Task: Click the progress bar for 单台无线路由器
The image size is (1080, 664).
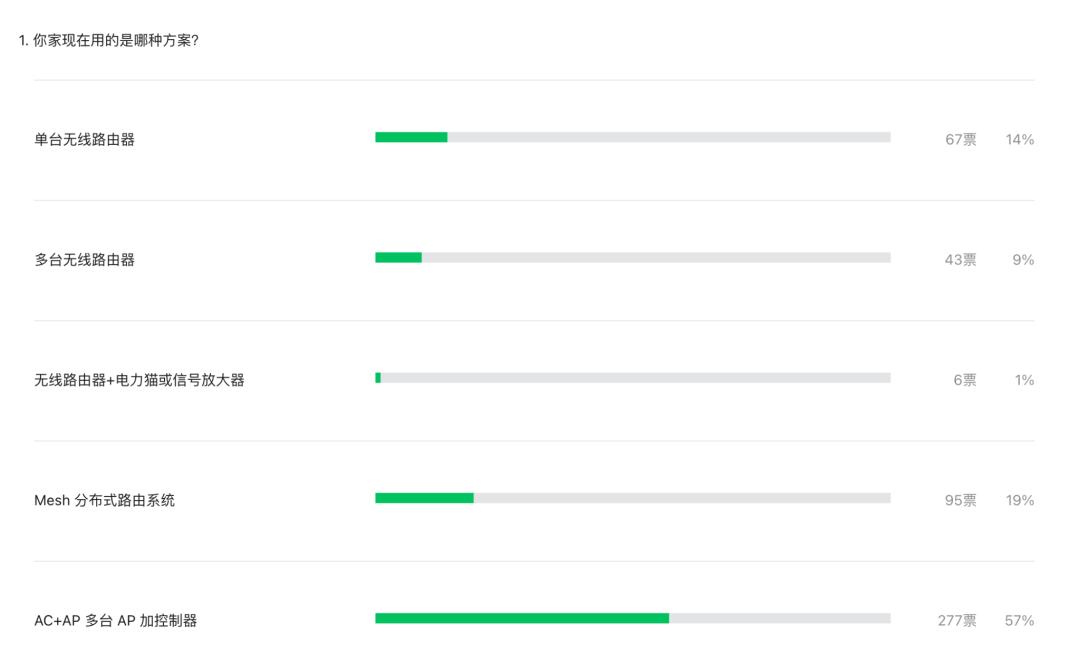Action: (x=632, y=137)
